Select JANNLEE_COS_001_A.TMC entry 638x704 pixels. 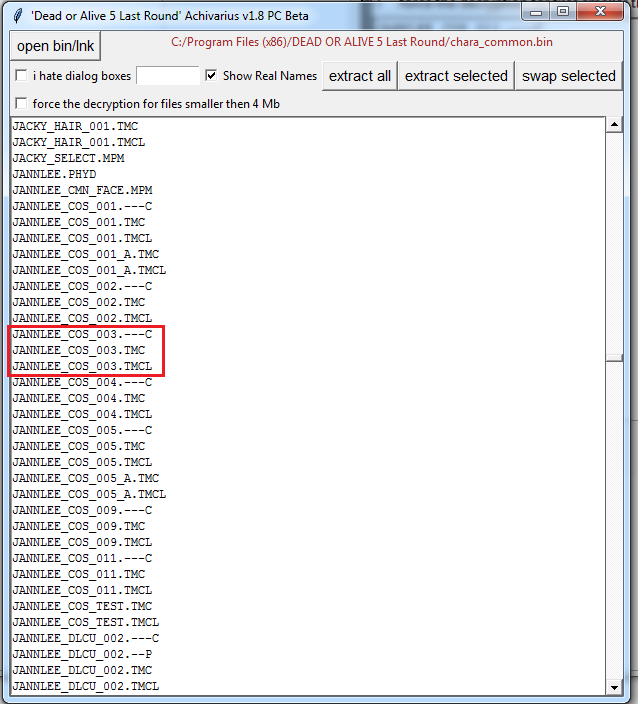[x=86, y=255]
